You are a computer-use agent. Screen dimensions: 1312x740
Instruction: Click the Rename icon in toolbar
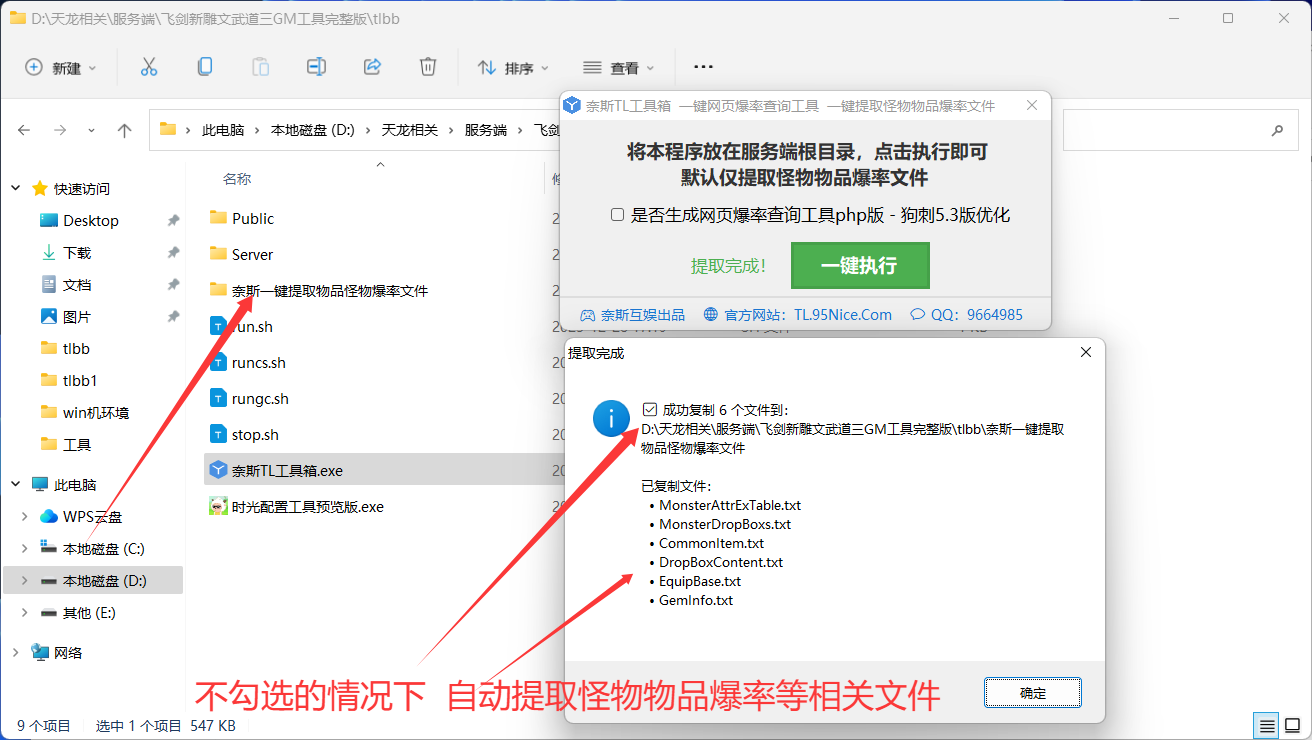316,67
